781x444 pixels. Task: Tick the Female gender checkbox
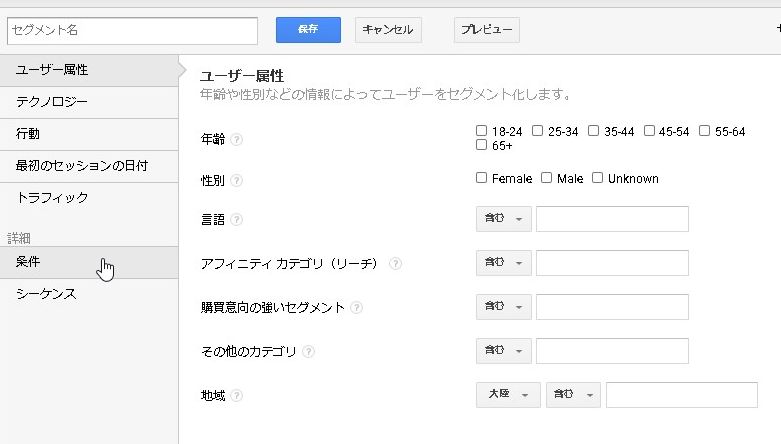(x=482, y=178)
